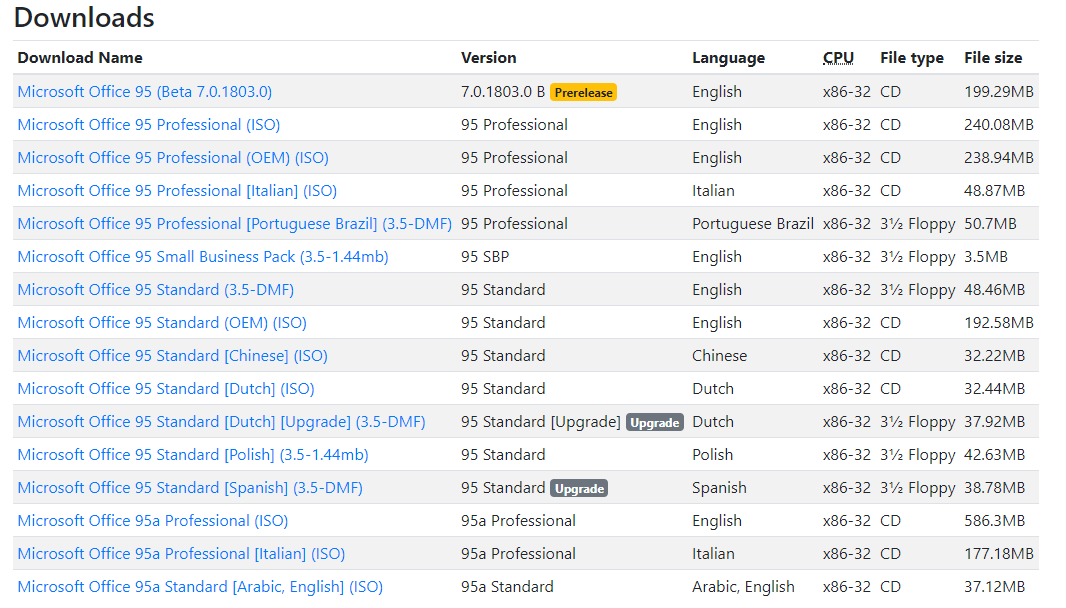Image resolution: width=1066 pixels, height=608 pixels.
Task: Click the 586.3MB file size
Action: 995,521
